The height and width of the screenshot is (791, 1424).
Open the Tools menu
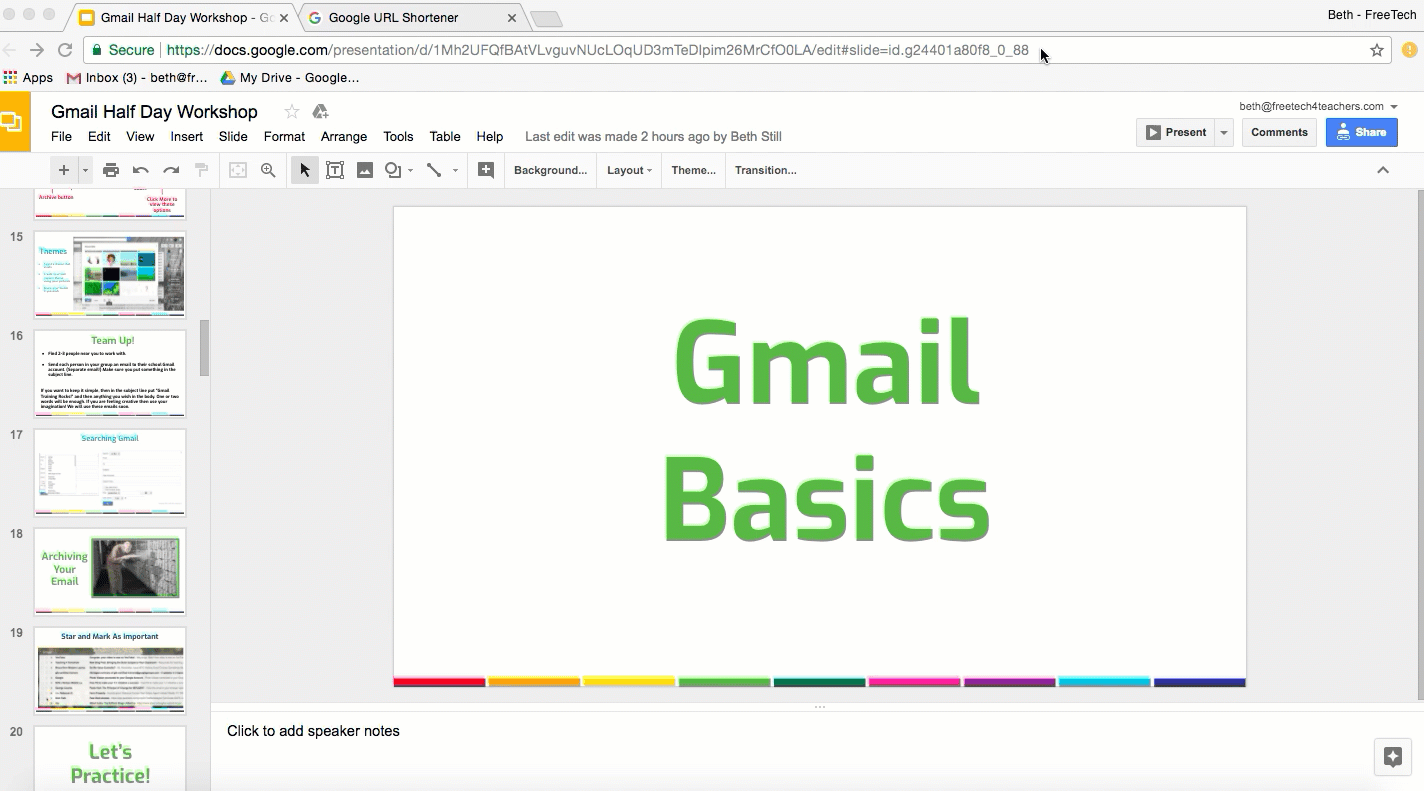[398, 136]
